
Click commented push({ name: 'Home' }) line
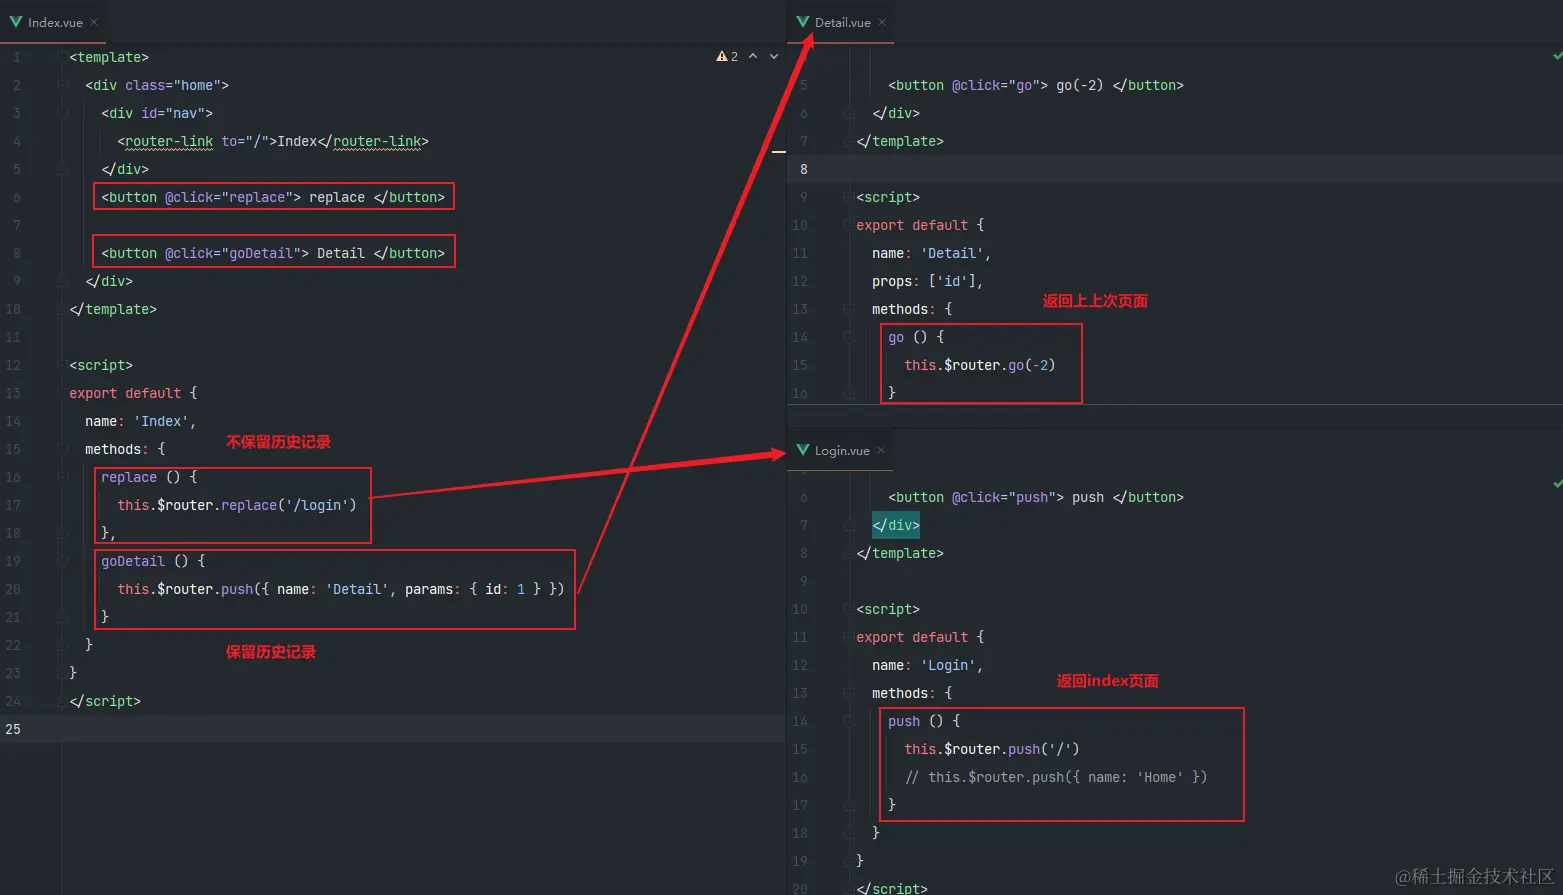[1056, 777]
